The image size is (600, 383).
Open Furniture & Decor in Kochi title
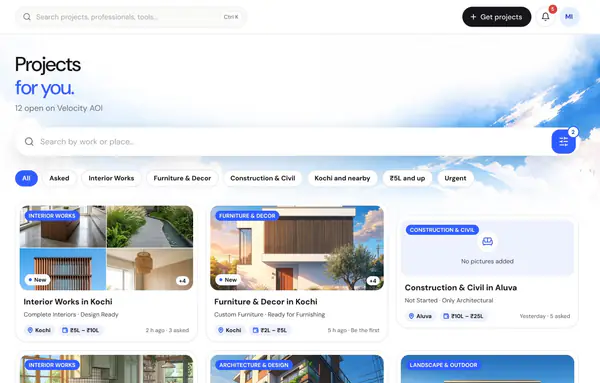tap(266, 302)
